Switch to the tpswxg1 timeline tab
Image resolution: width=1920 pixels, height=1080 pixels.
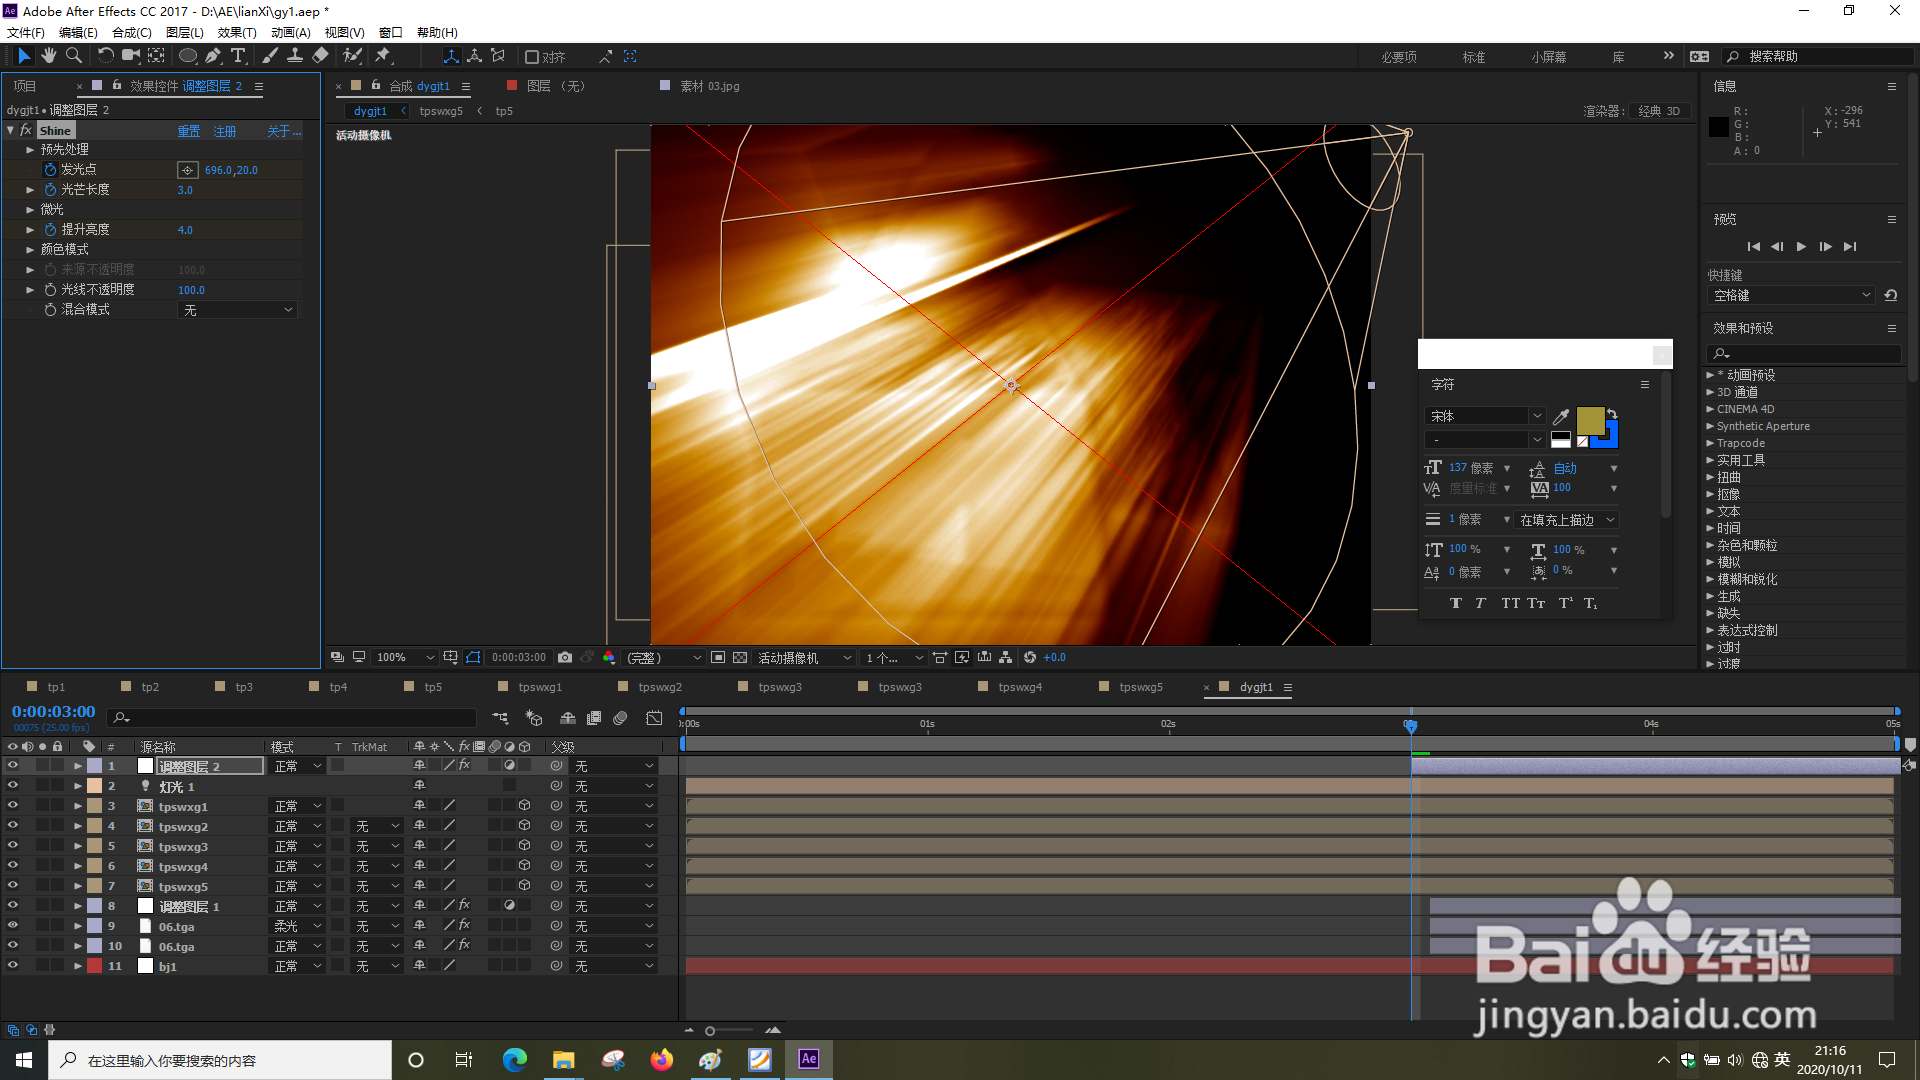point(540,687)
